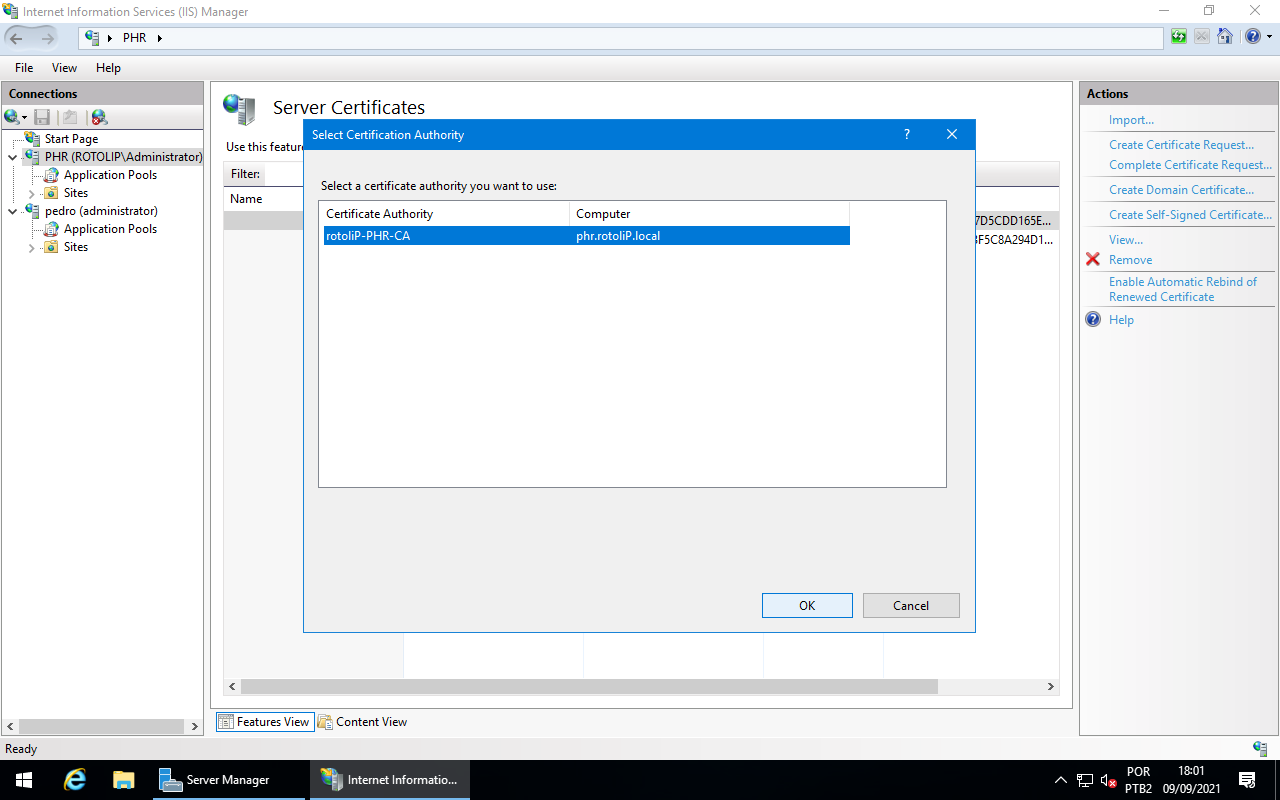The width and height of the screenshot is (1280, 800).
Task: Open the File menu
Action: (x=24, y=68)
